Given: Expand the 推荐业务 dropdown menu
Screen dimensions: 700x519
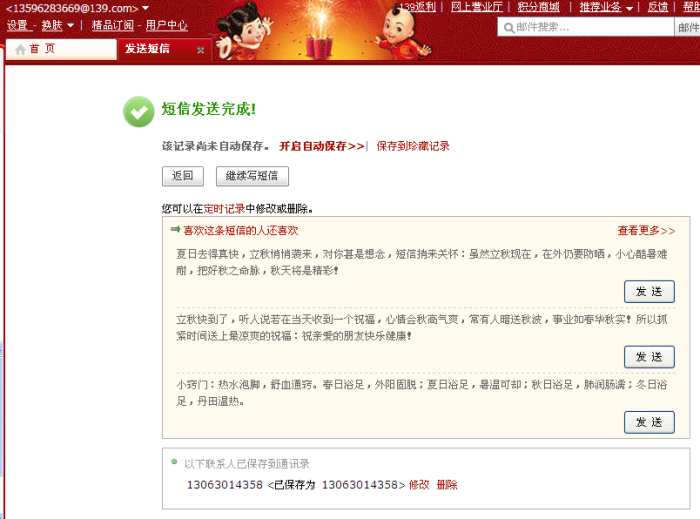Looking at the screenshot, I should (x=629, y=8).
